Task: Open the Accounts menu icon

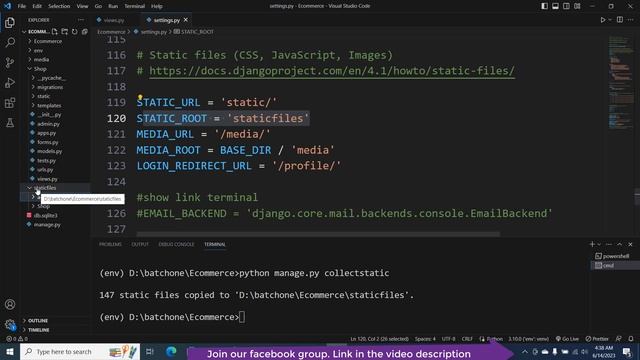Action: click(x=10, y=304)
